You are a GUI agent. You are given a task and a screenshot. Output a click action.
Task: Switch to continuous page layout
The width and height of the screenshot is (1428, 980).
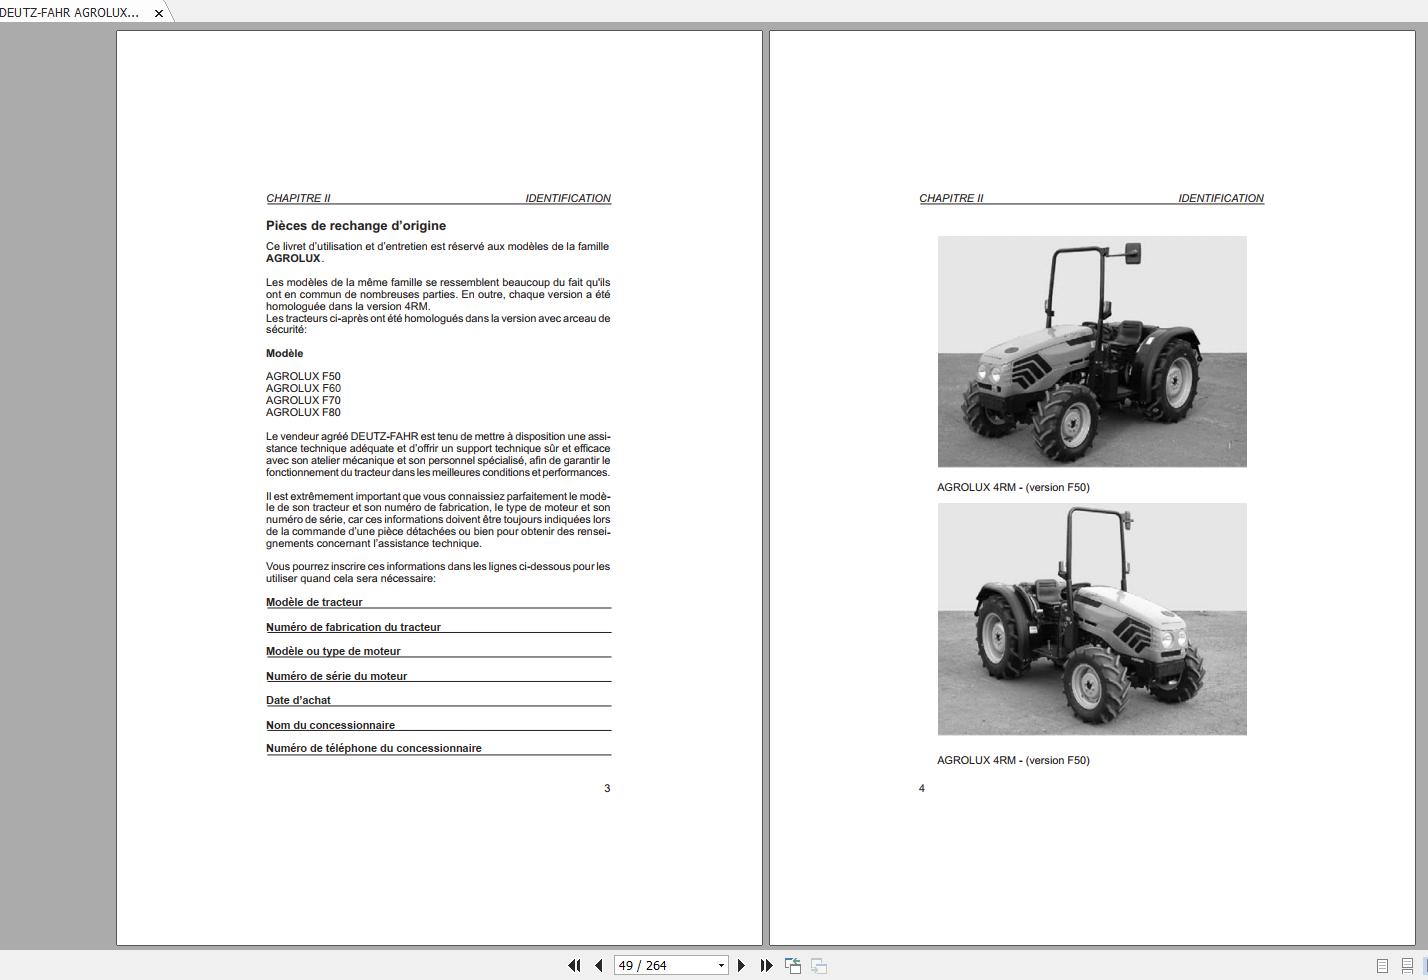(x=1406, y=965)
